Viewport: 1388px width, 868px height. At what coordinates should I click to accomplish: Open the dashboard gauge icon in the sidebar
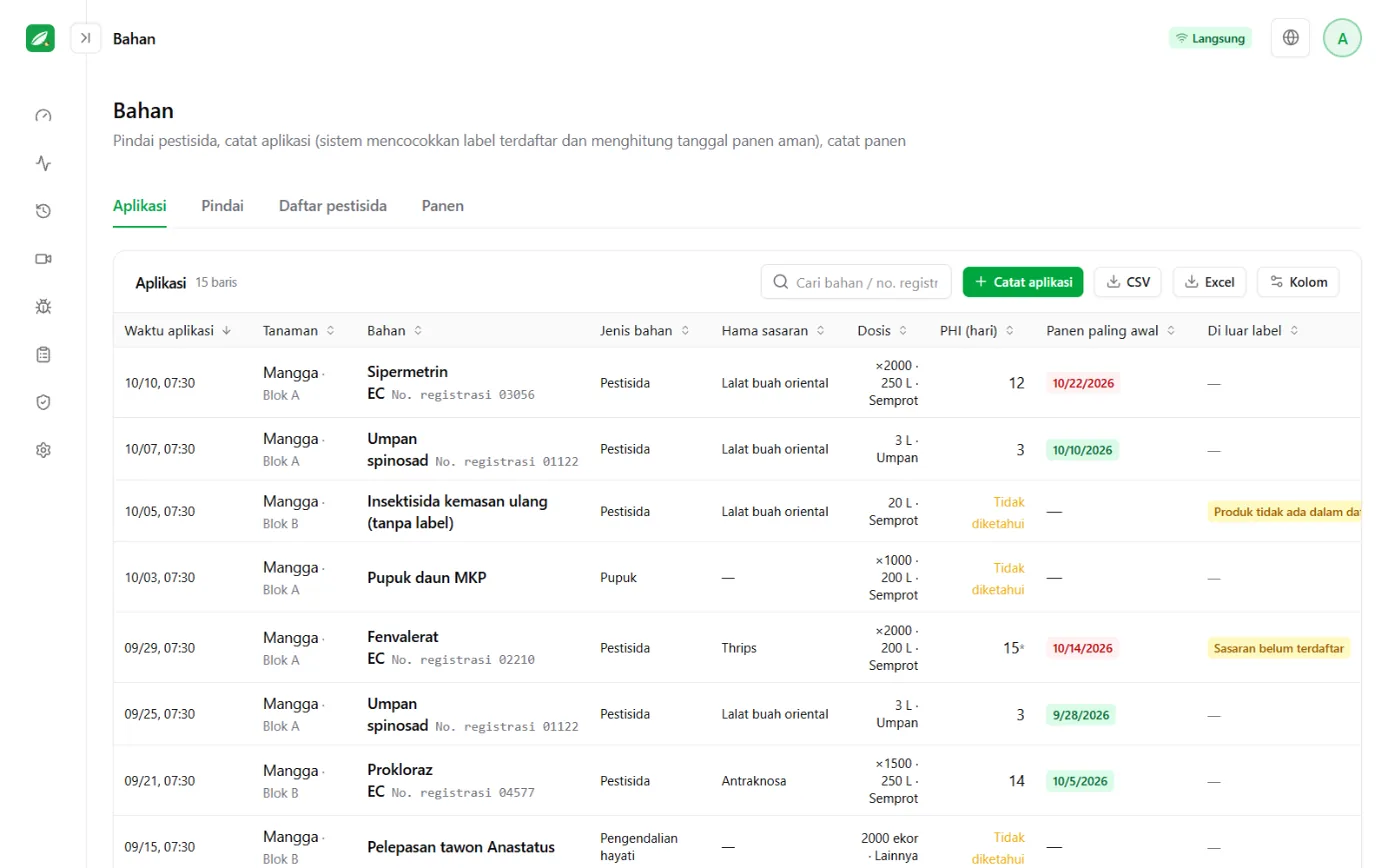pyautogui.click(x=43, y=115)
